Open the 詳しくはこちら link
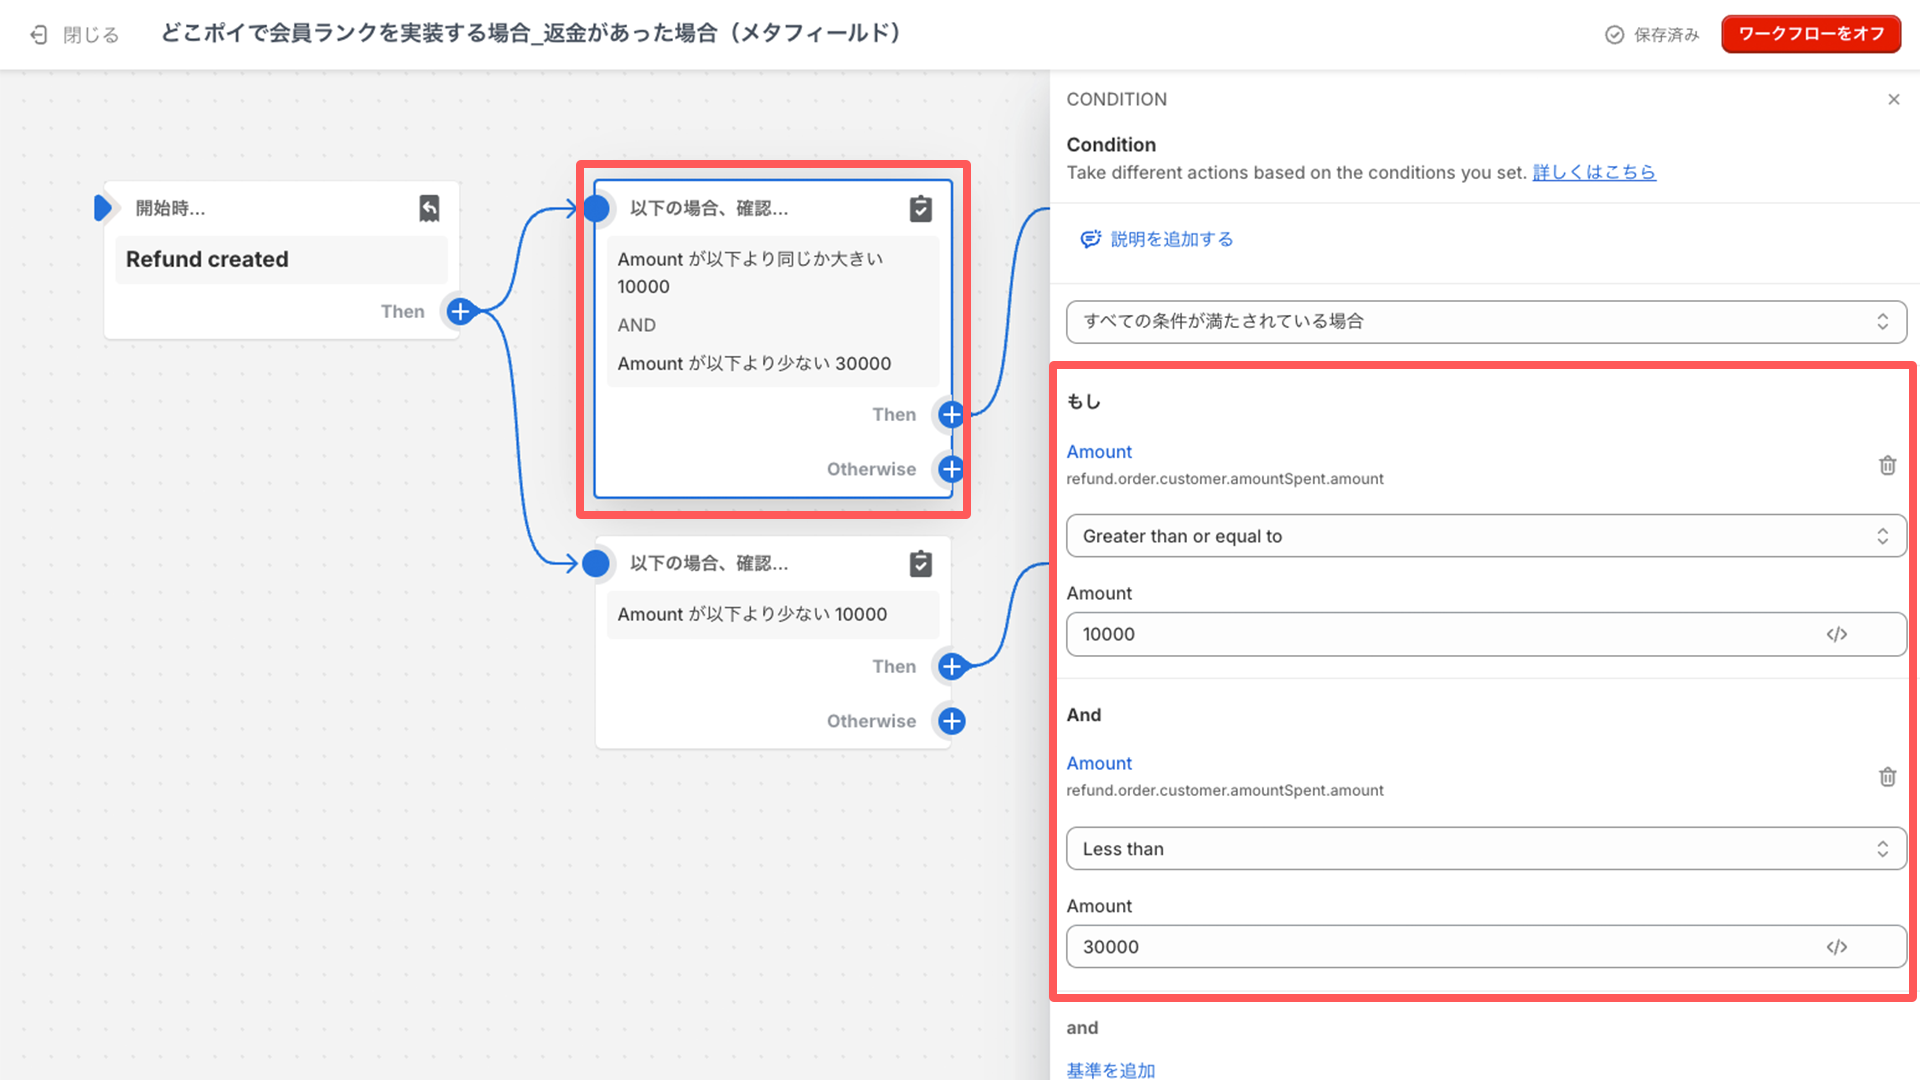This screenshot has height=1080, width=1920. click(x=1594, y=172)
